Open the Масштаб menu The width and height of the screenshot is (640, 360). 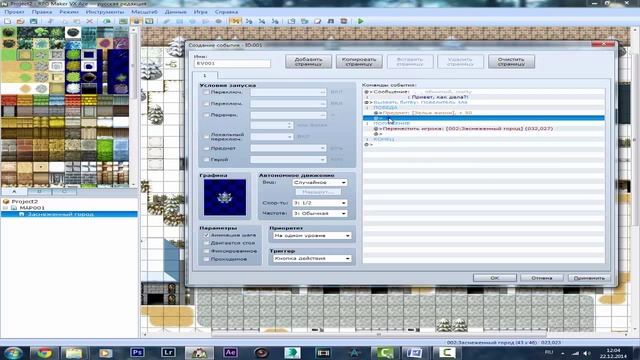coord(144,12)
